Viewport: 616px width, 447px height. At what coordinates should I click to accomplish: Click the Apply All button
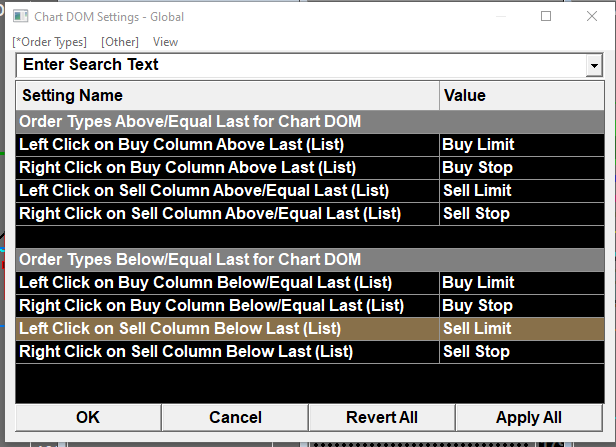(x=528, y=417)
